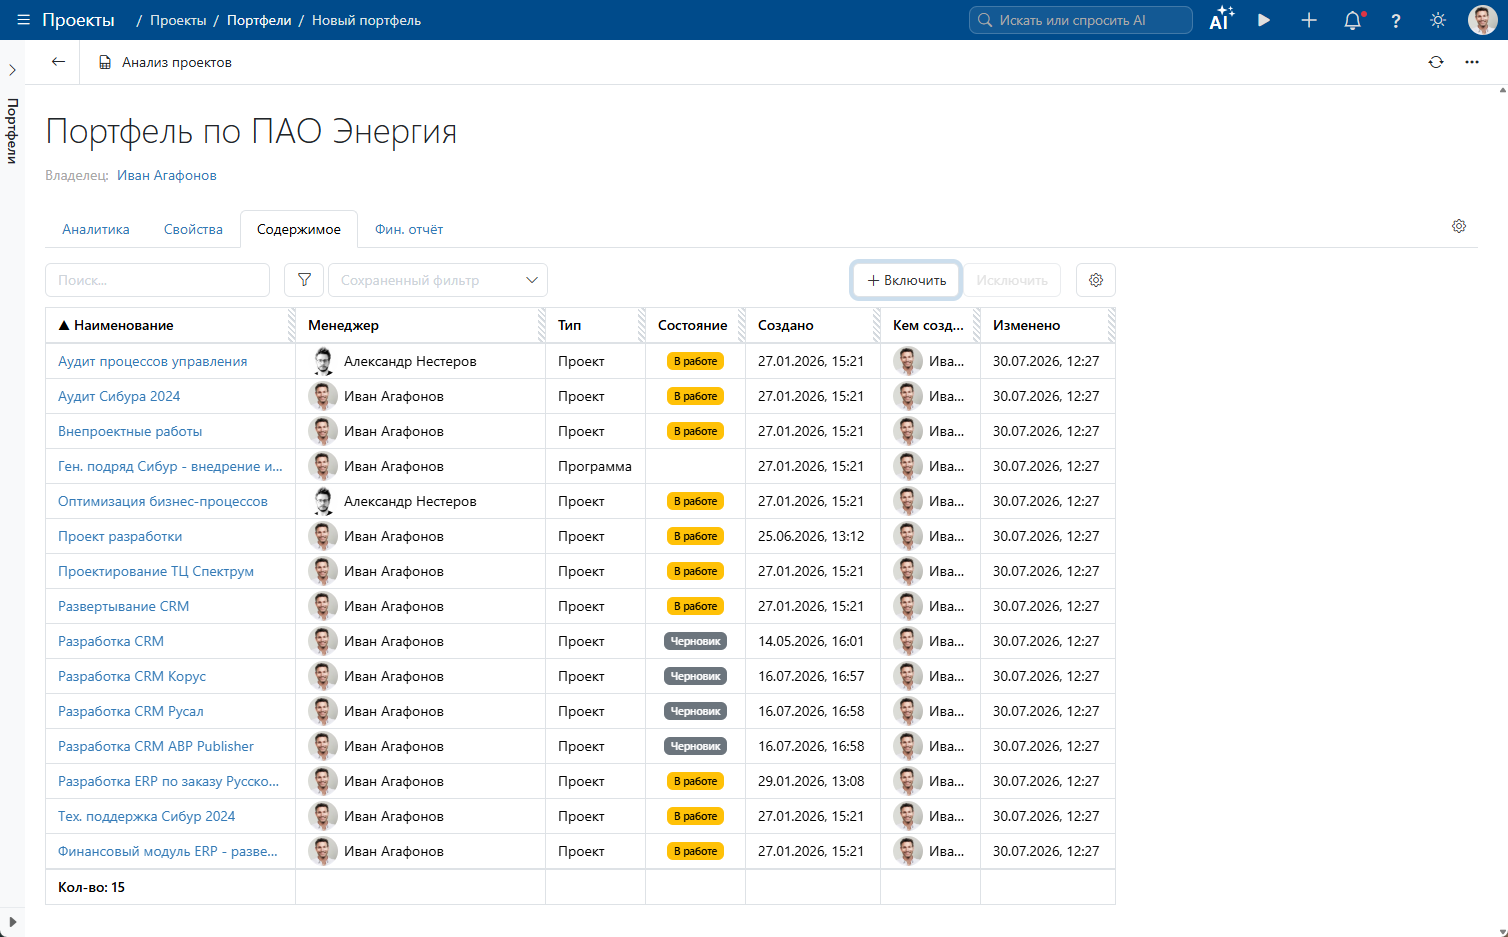Image resolution: width=1508 pixels, height=937 pixels.
Task: Open the Разработка CRM Русал project link
Action: click(131, 711)
